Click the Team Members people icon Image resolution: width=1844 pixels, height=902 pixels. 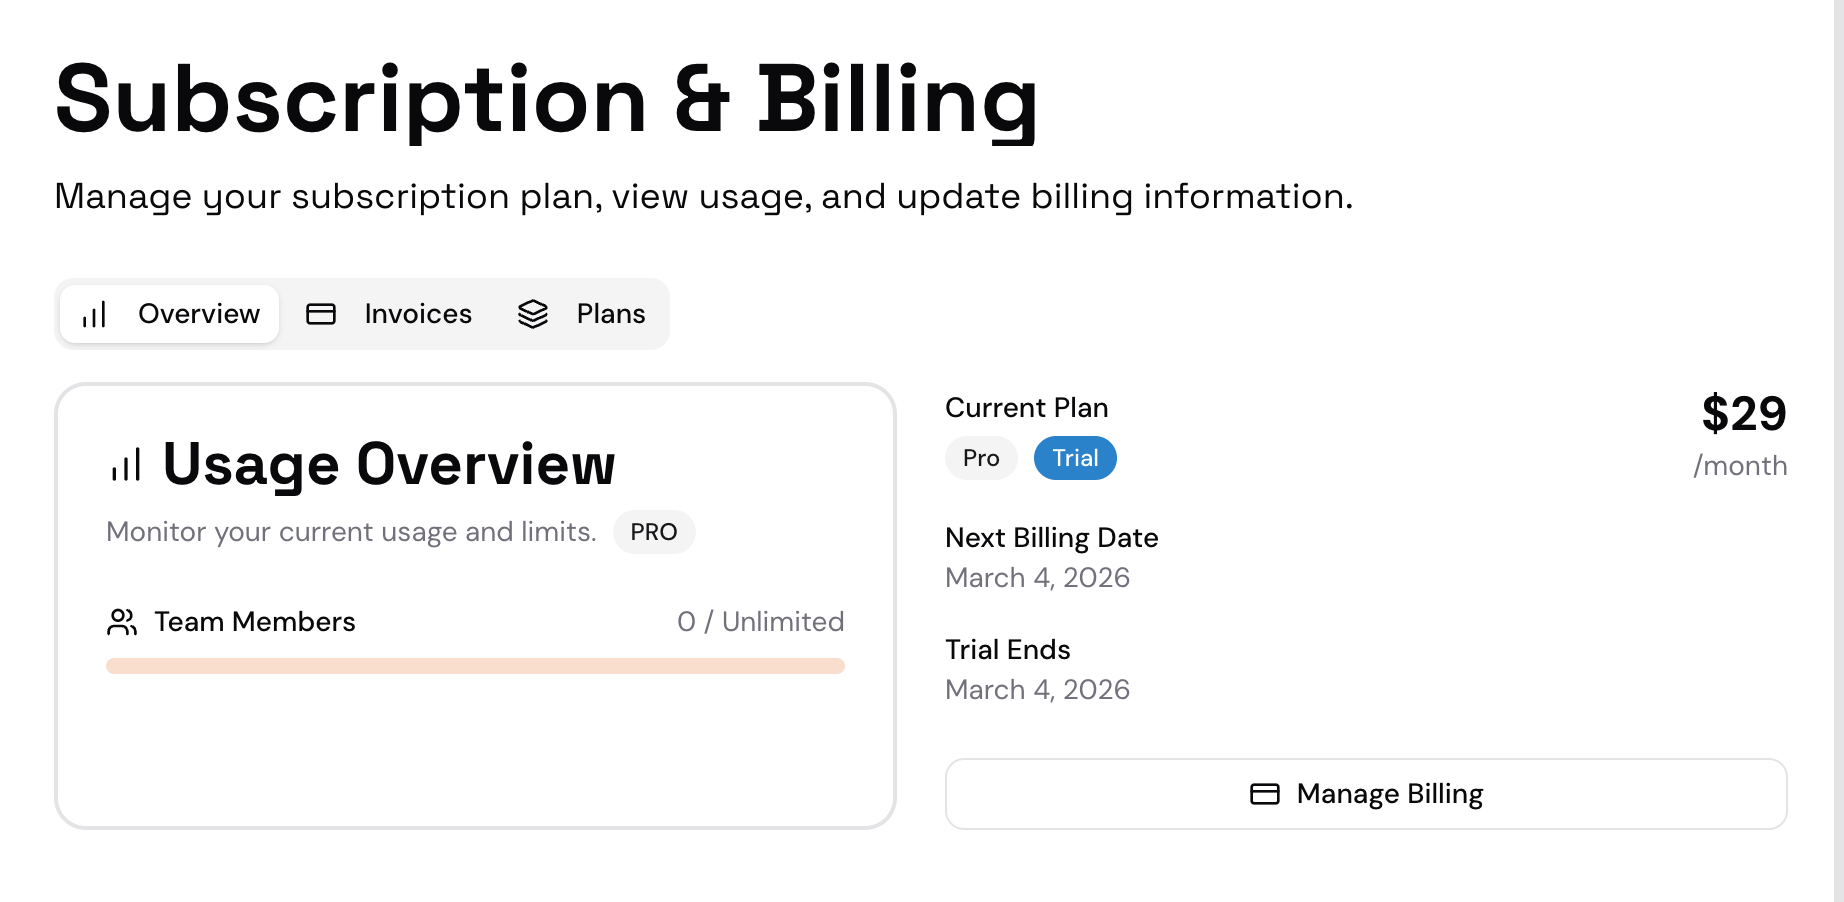pyautogui.click(x=122, y=622)
